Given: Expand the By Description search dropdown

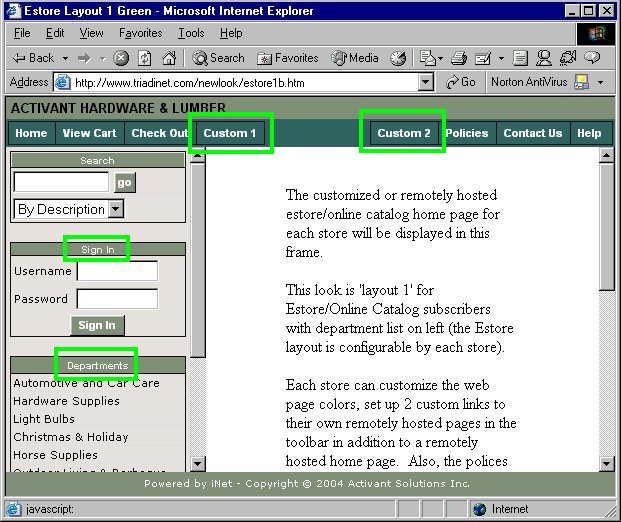Looking at the screenshot, I should coord(116,209).
